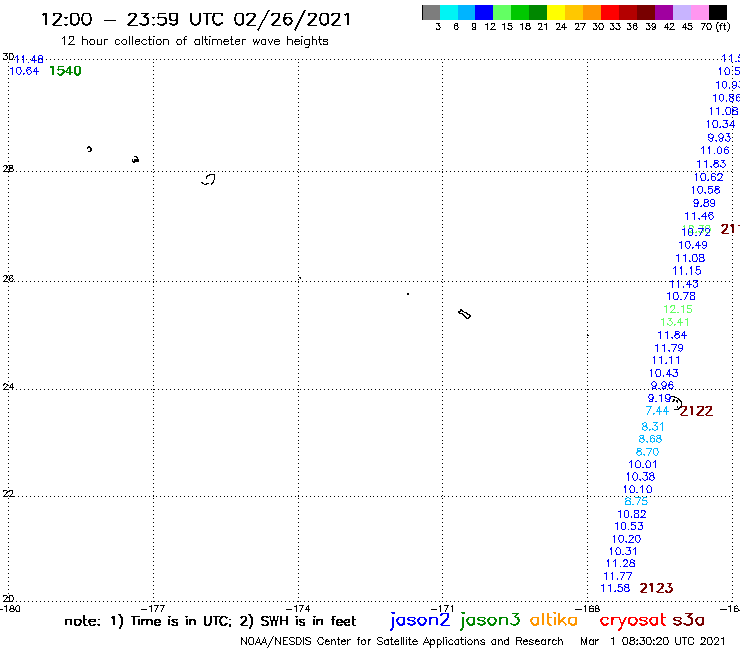The width and height of the screenshot is (740, 650).
Task: Click the reading '11.79'
Action: click(x=669, y=348)
